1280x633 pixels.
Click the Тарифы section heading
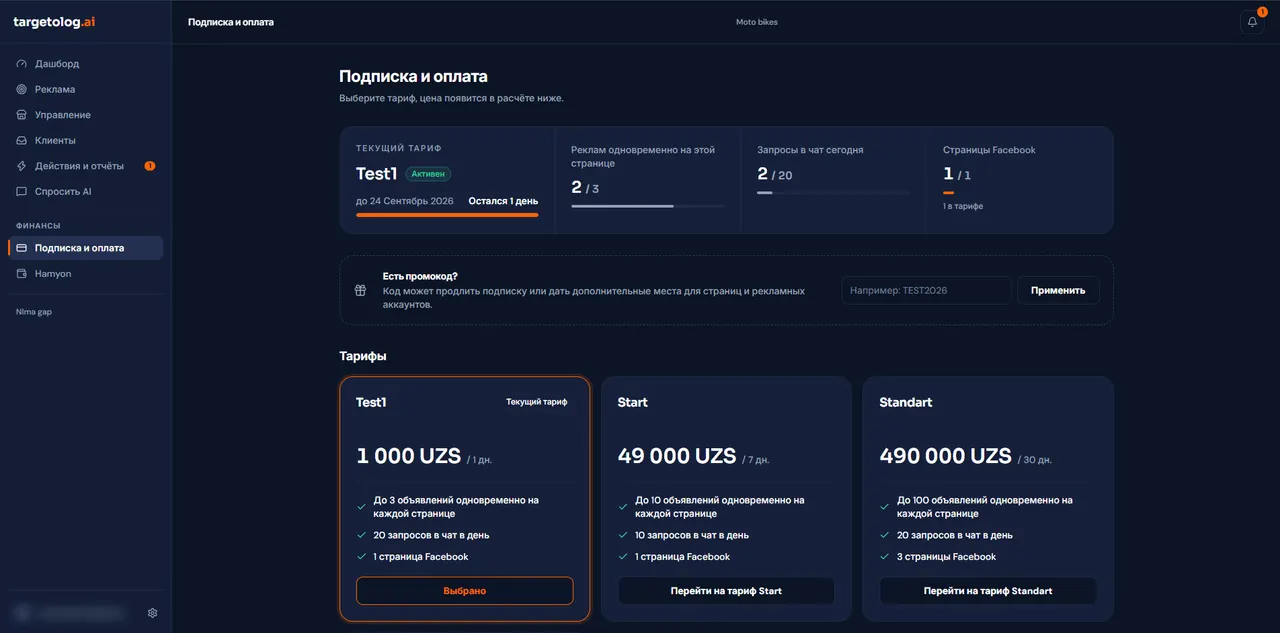363,356
